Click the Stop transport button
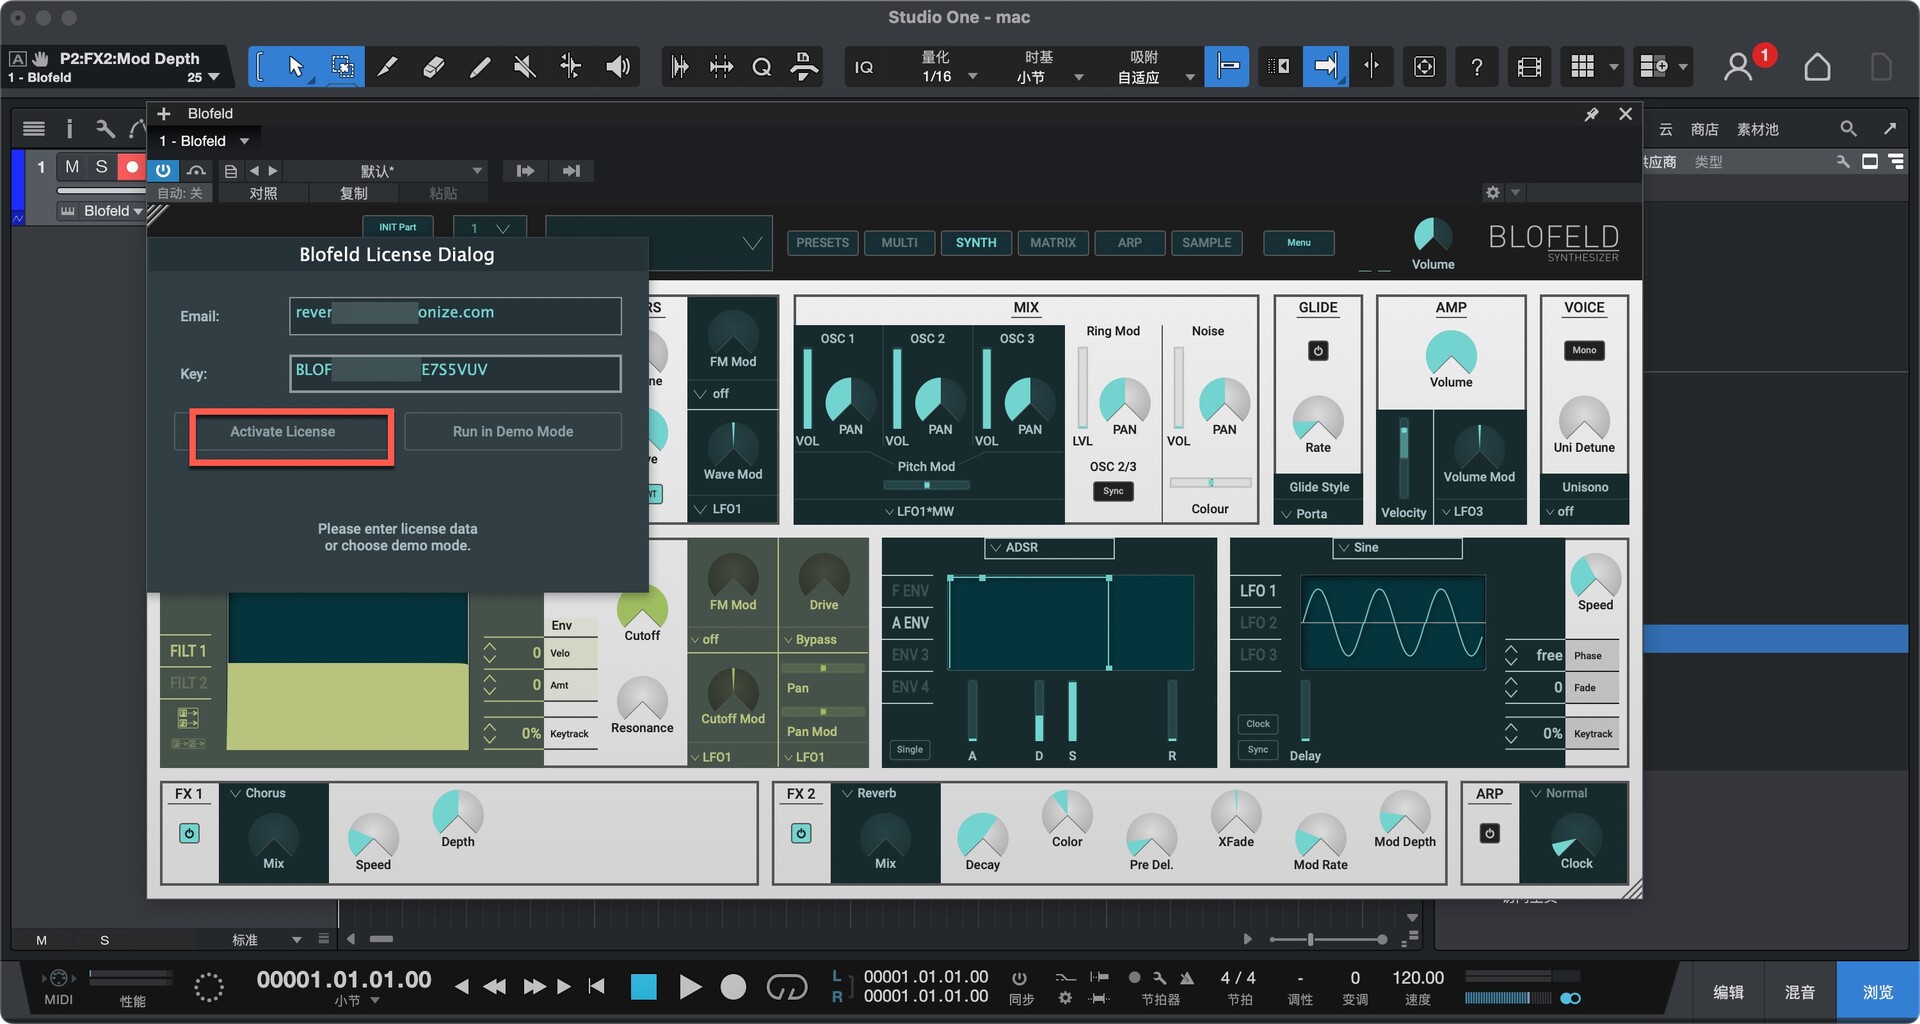The image size is (1920, 1024). 643,987
